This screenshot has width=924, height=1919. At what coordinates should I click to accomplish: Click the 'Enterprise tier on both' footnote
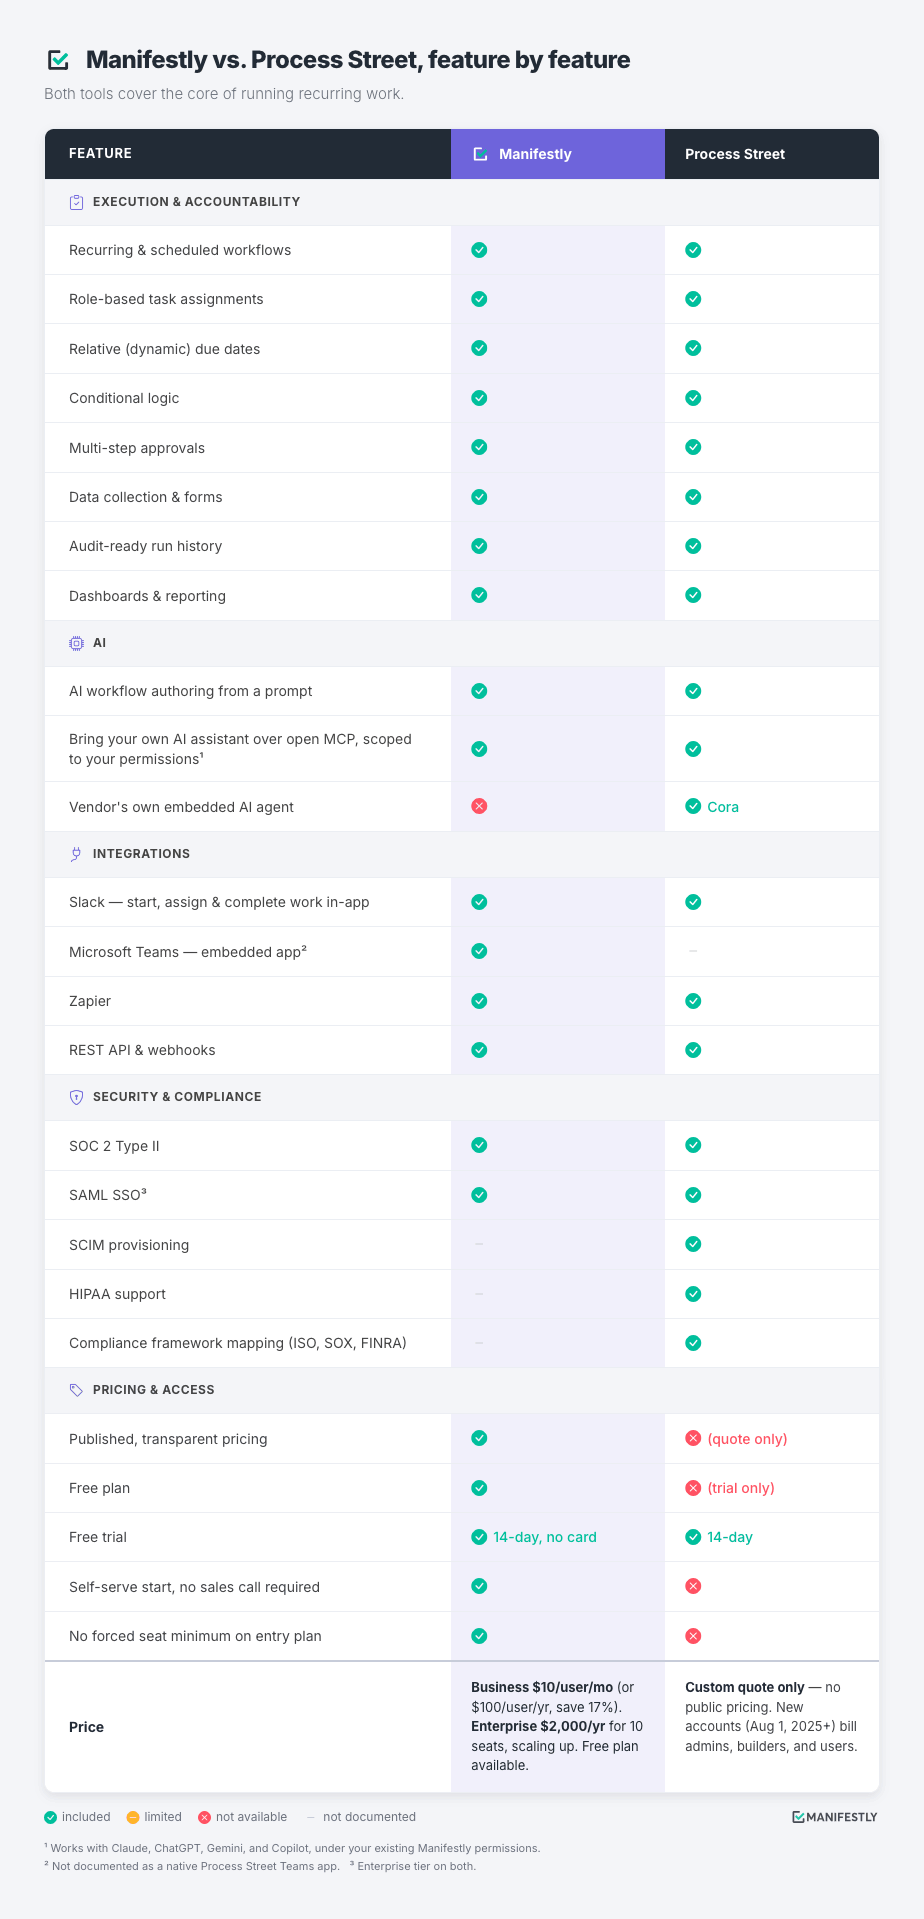tap(413, 1866)
